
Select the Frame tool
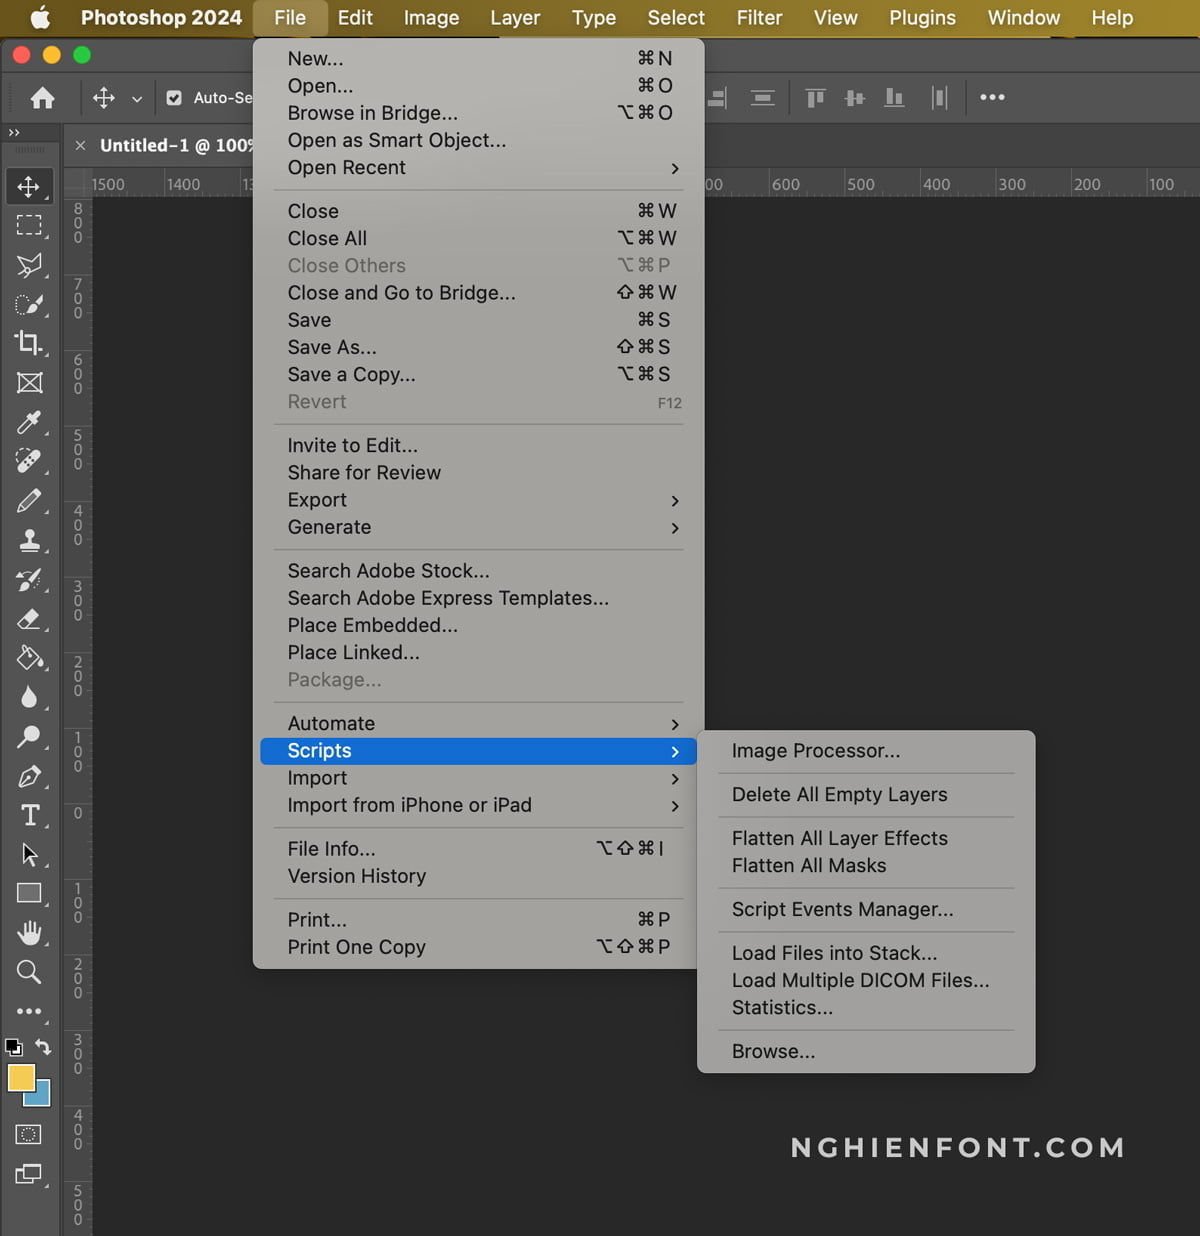coord(29,383)
